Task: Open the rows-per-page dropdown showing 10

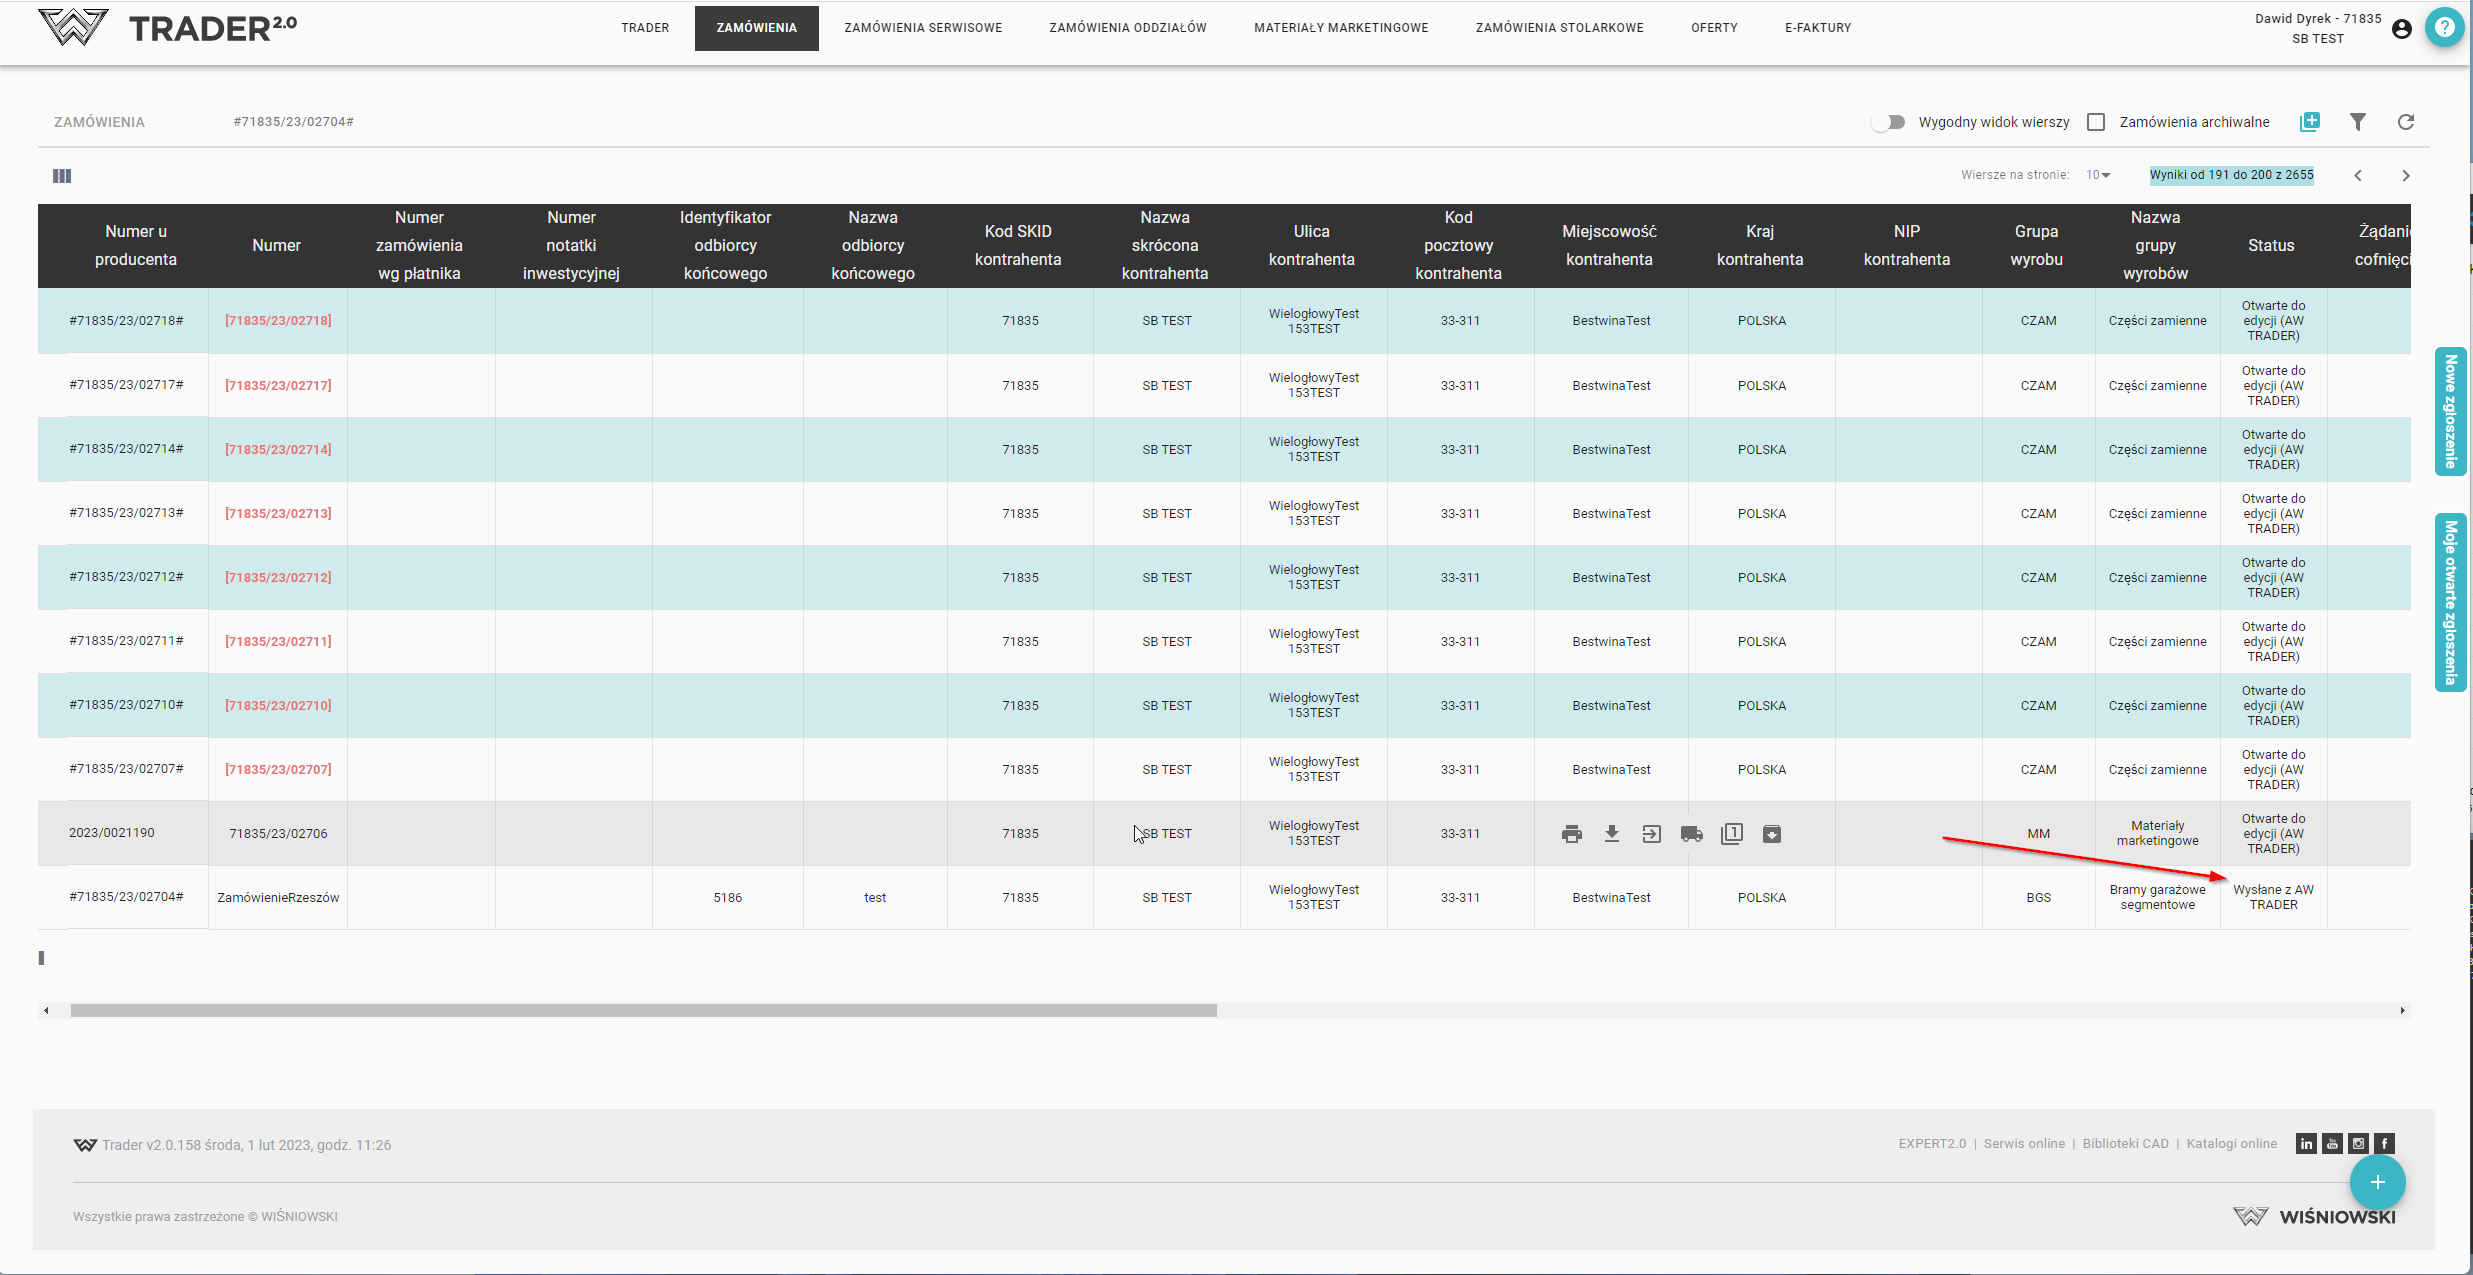Action: tap(2098, 175)
